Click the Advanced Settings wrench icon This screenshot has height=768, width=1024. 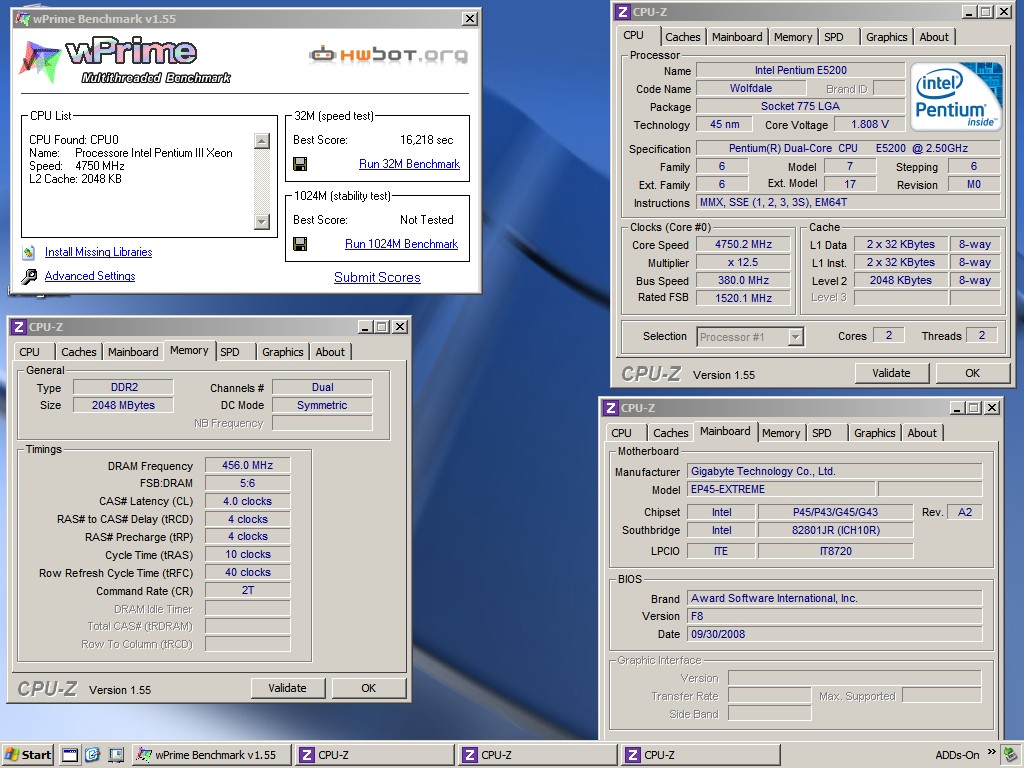coord(29,276)
